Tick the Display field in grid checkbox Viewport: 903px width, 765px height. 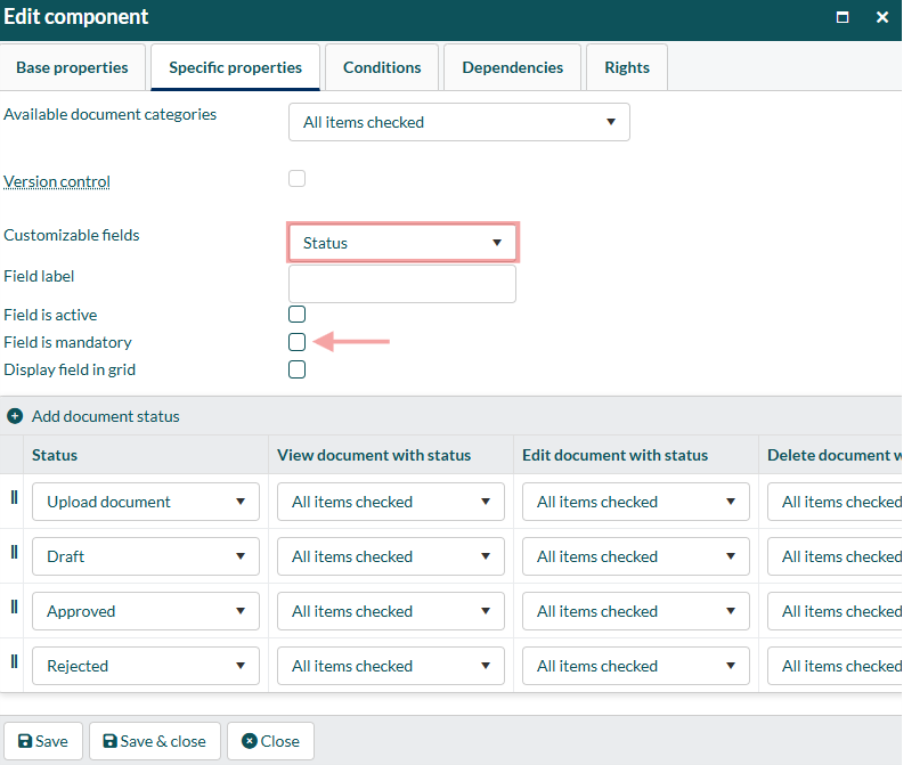(x=297, y=369)
